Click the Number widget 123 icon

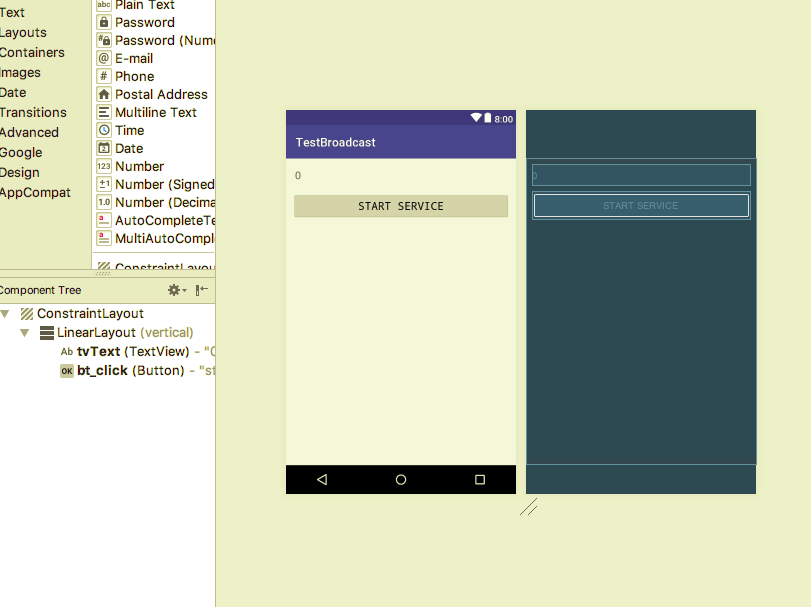click(x=103, y=166)
